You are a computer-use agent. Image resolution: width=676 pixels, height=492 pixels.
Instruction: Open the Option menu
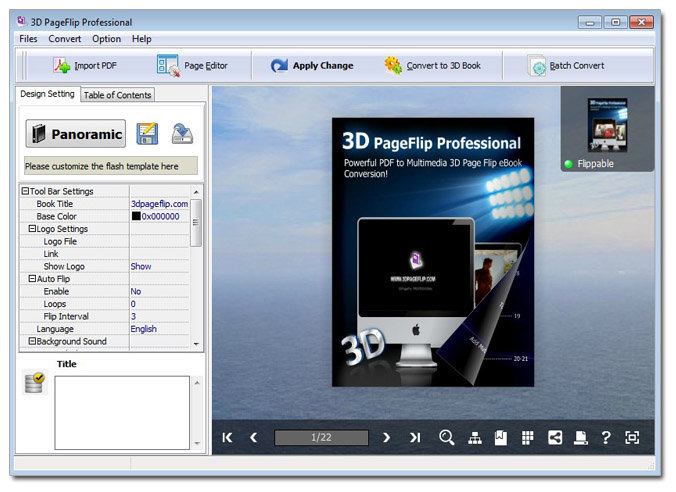pos(106,39)
